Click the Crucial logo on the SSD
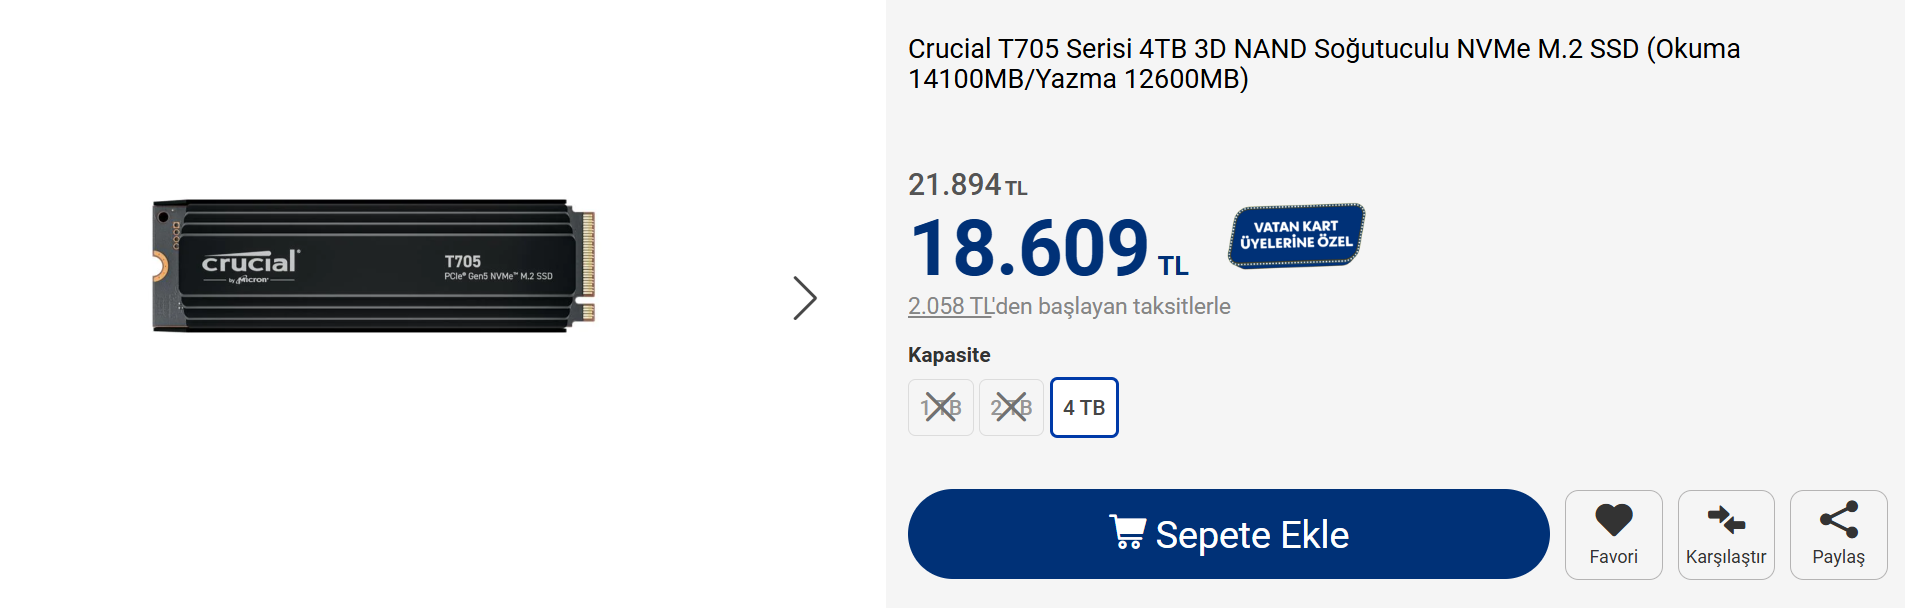Viewport: 1905px width, 608px height. point(250,263)
